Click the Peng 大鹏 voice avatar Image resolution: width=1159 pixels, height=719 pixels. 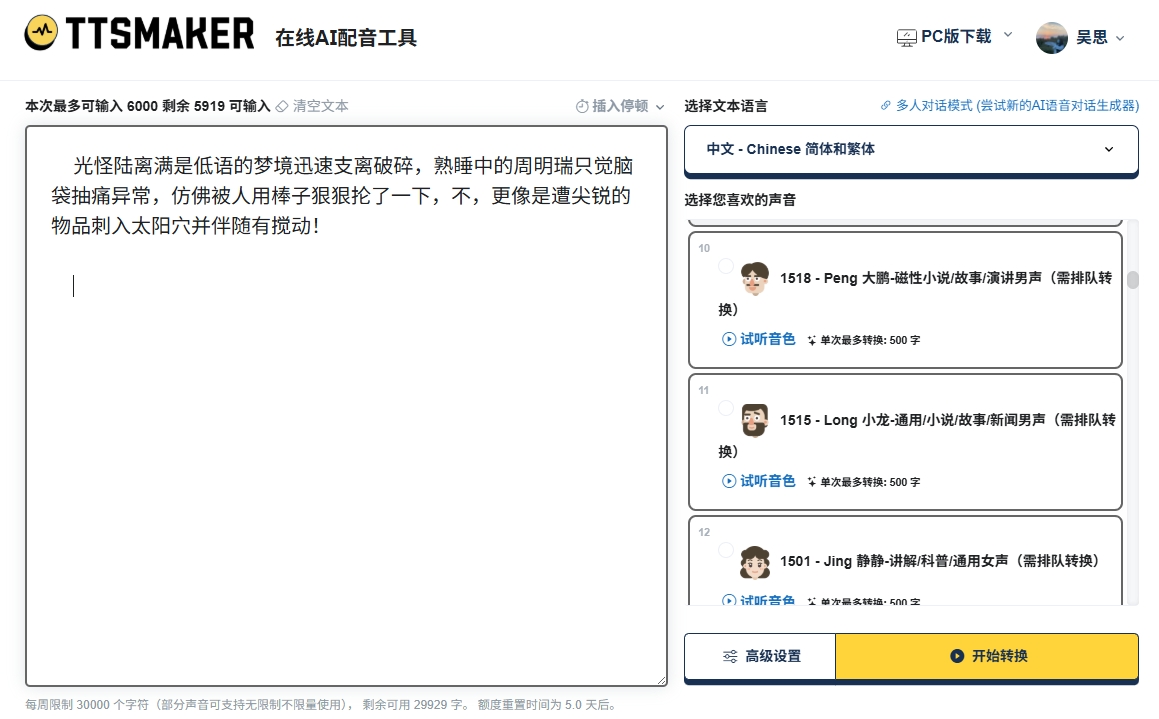tap(754, 279)
